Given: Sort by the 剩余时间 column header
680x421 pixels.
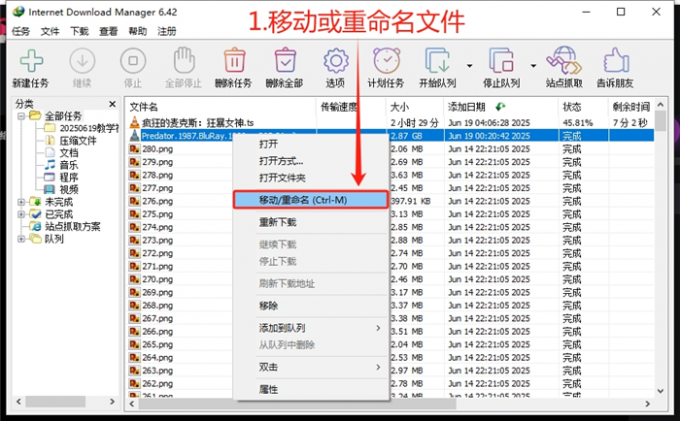Looking at the screenshot, I should 631,107.
